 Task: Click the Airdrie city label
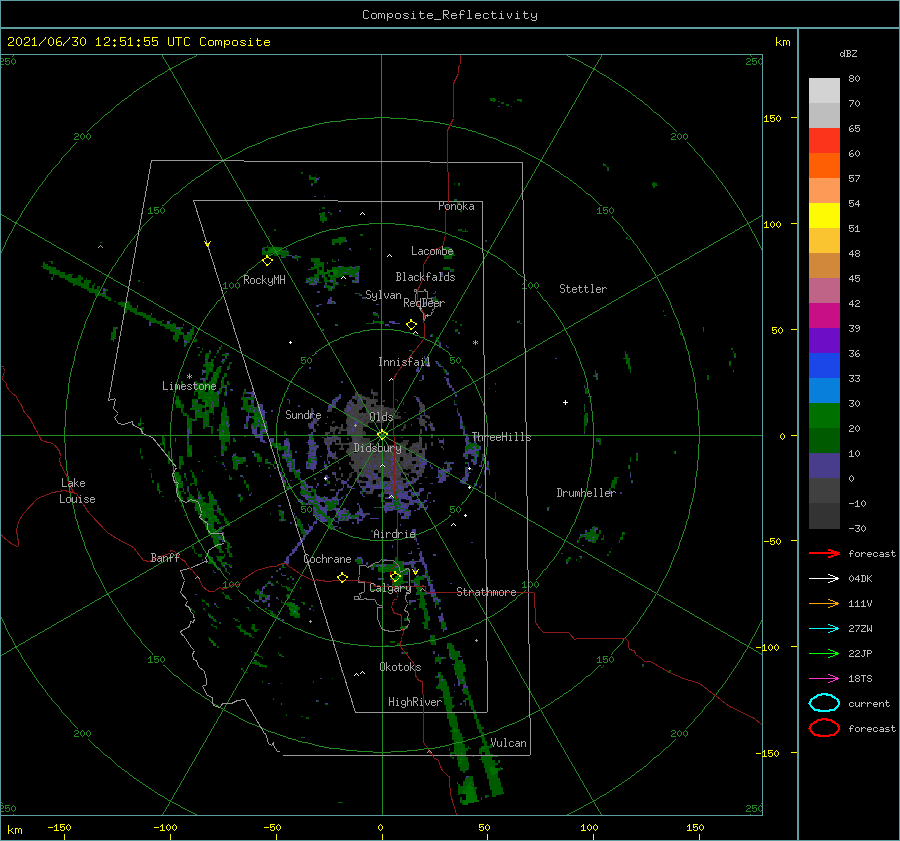click(x=394, y=534)
